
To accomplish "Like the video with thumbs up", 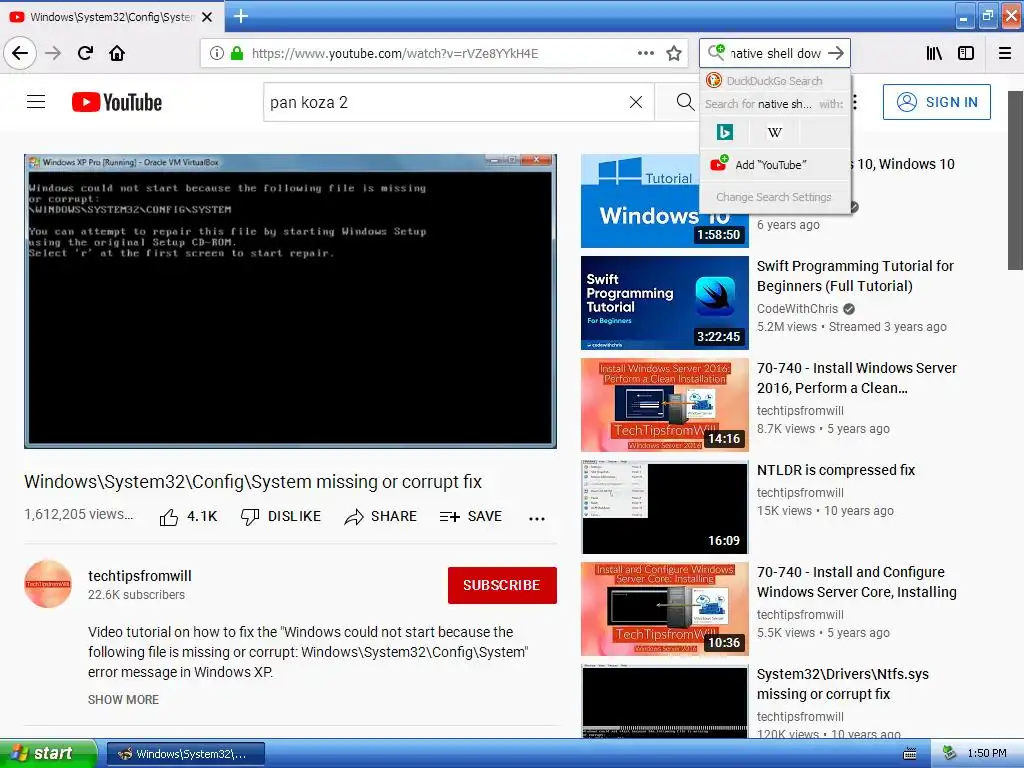I will 188,517.
